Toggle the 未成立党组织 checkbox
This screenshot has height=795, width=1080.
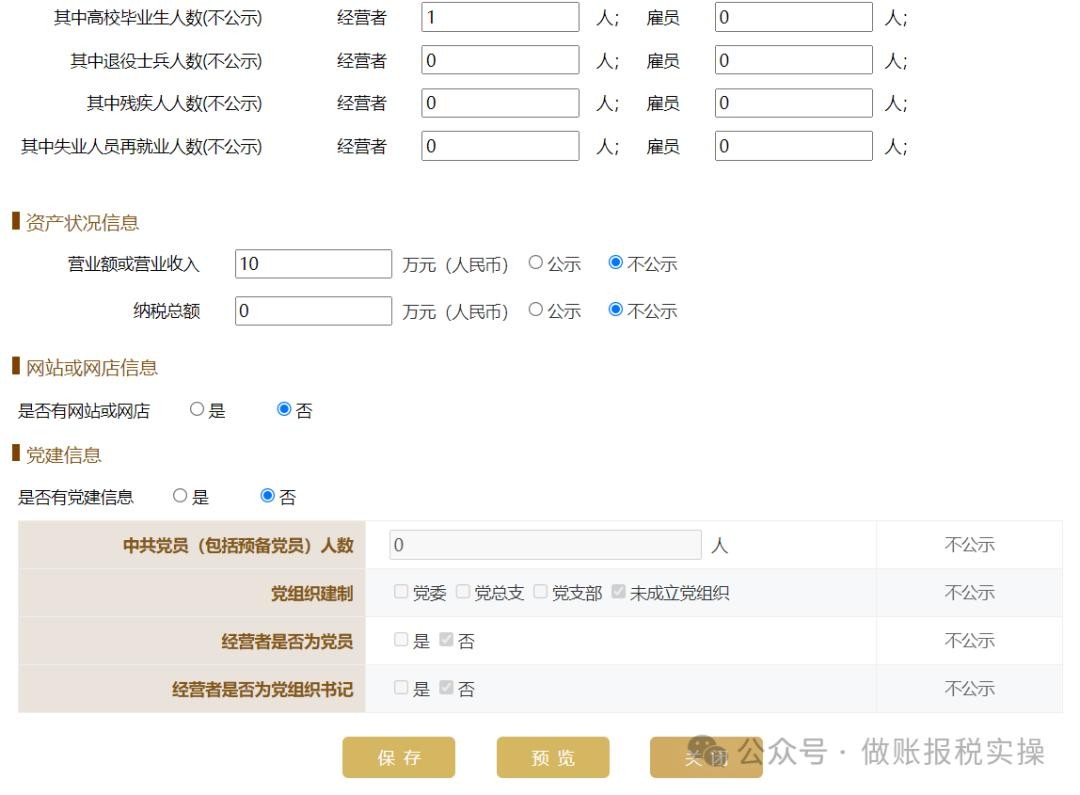coord(618,592)
